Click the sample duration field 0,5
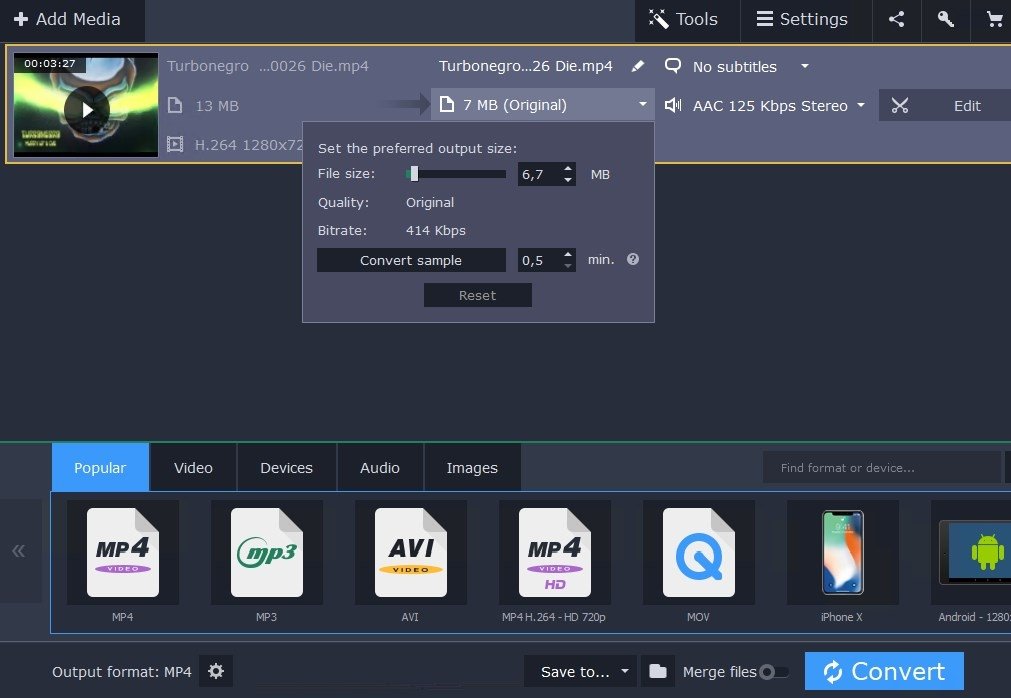The width and height of the screenshot is (1011, 698). pos(539,260)
